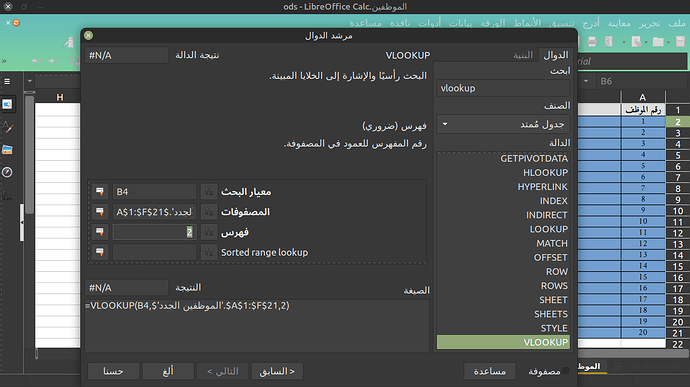Open the مساعدة menu in menu bar
Viewport: 690px width, 387px height.
[x=366, y=23]
